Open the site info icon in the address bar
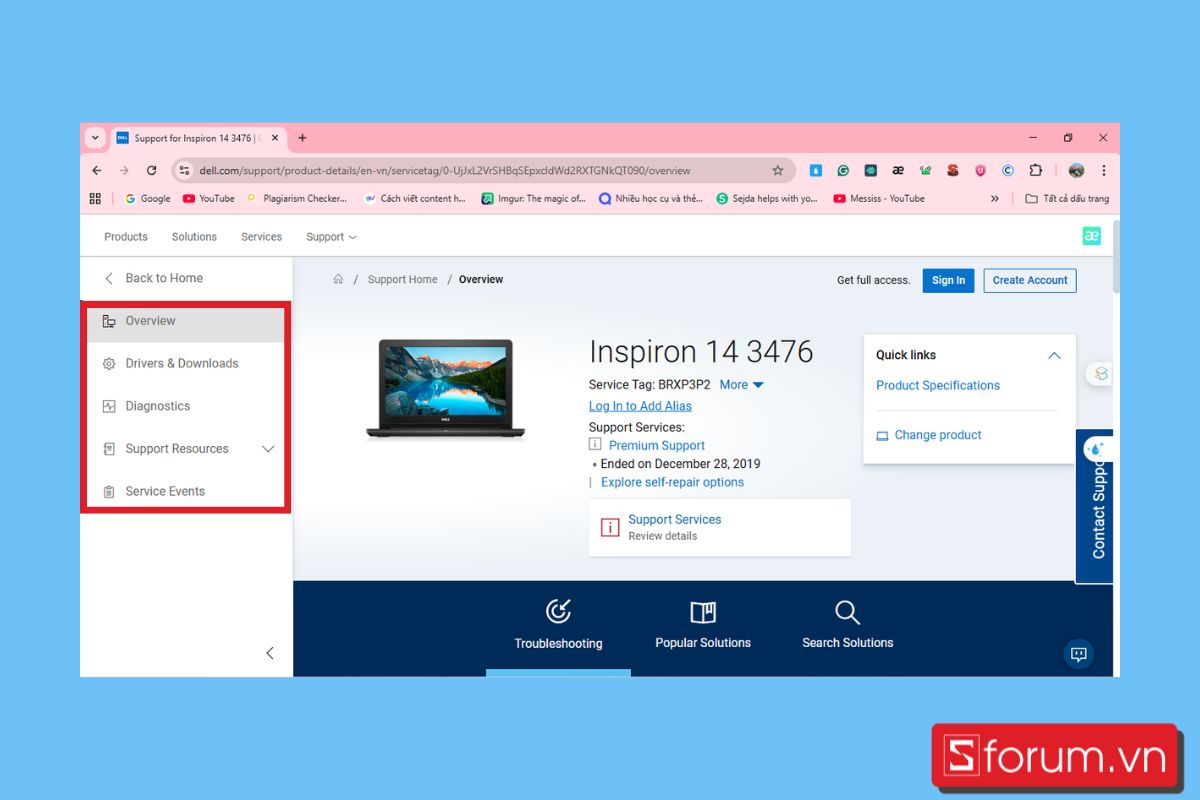Screen dimensions: 1200x800 [x=184, y=170]
